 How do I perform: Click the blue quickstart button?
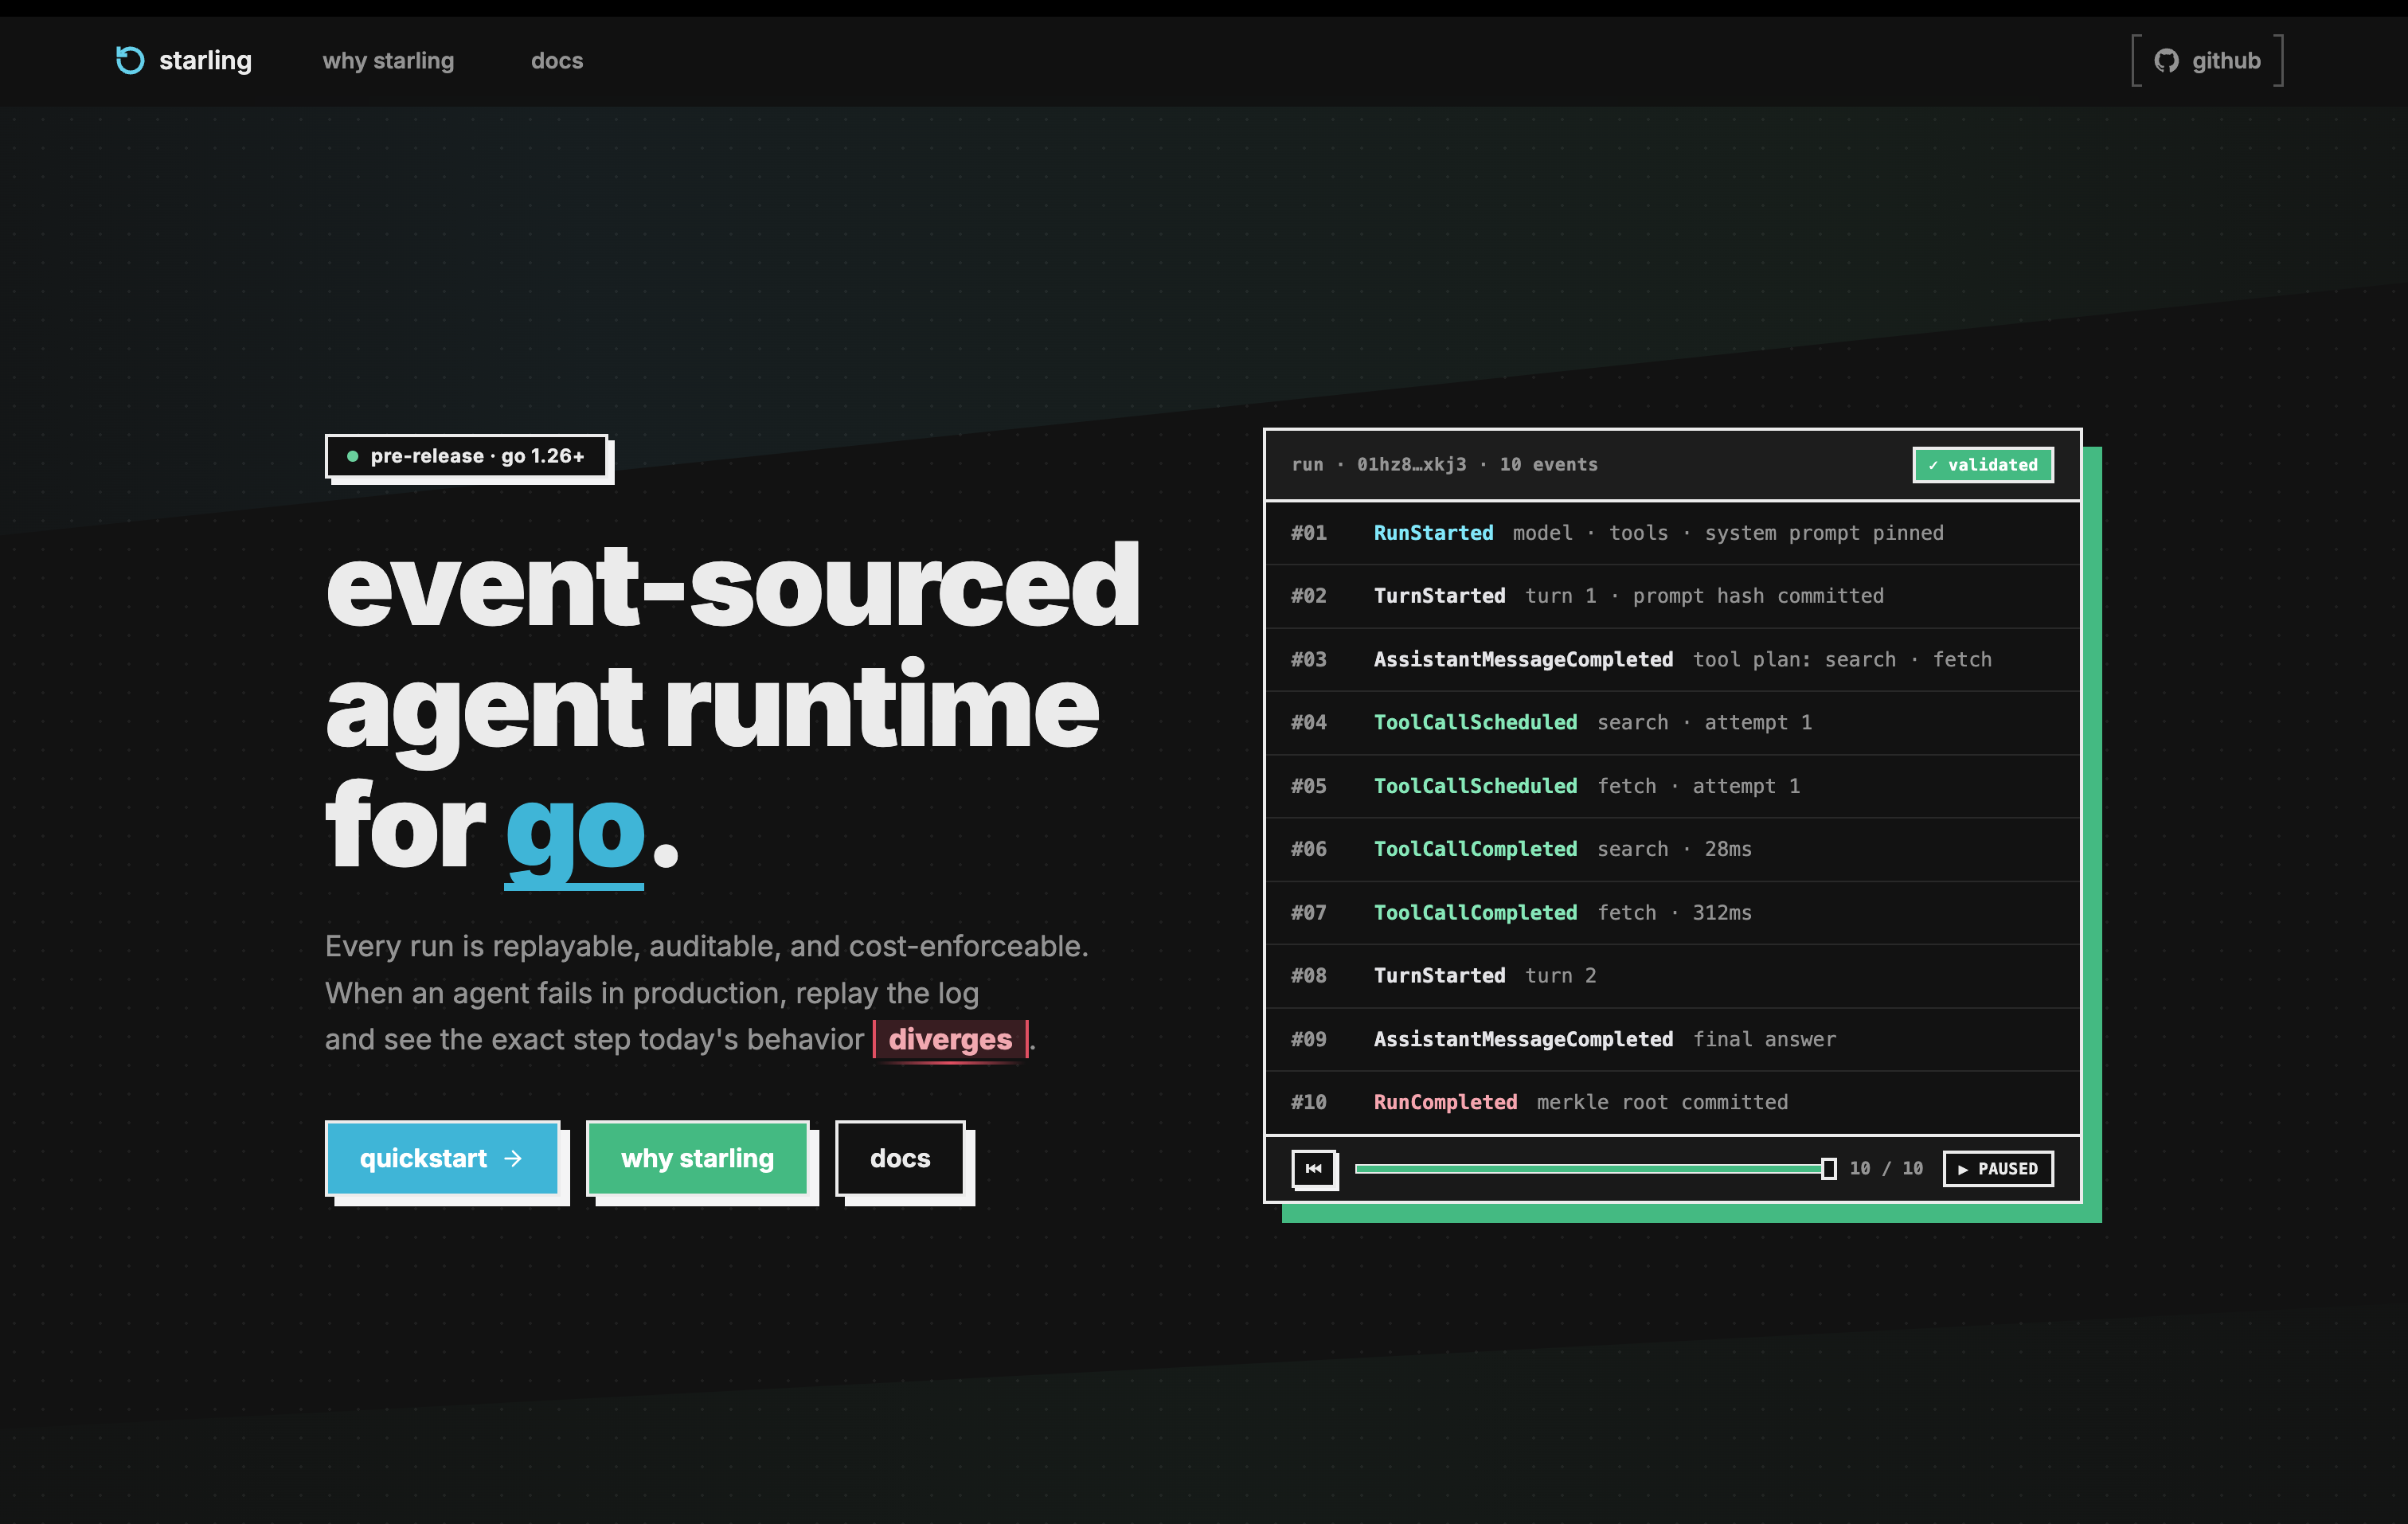(442, 1158)
